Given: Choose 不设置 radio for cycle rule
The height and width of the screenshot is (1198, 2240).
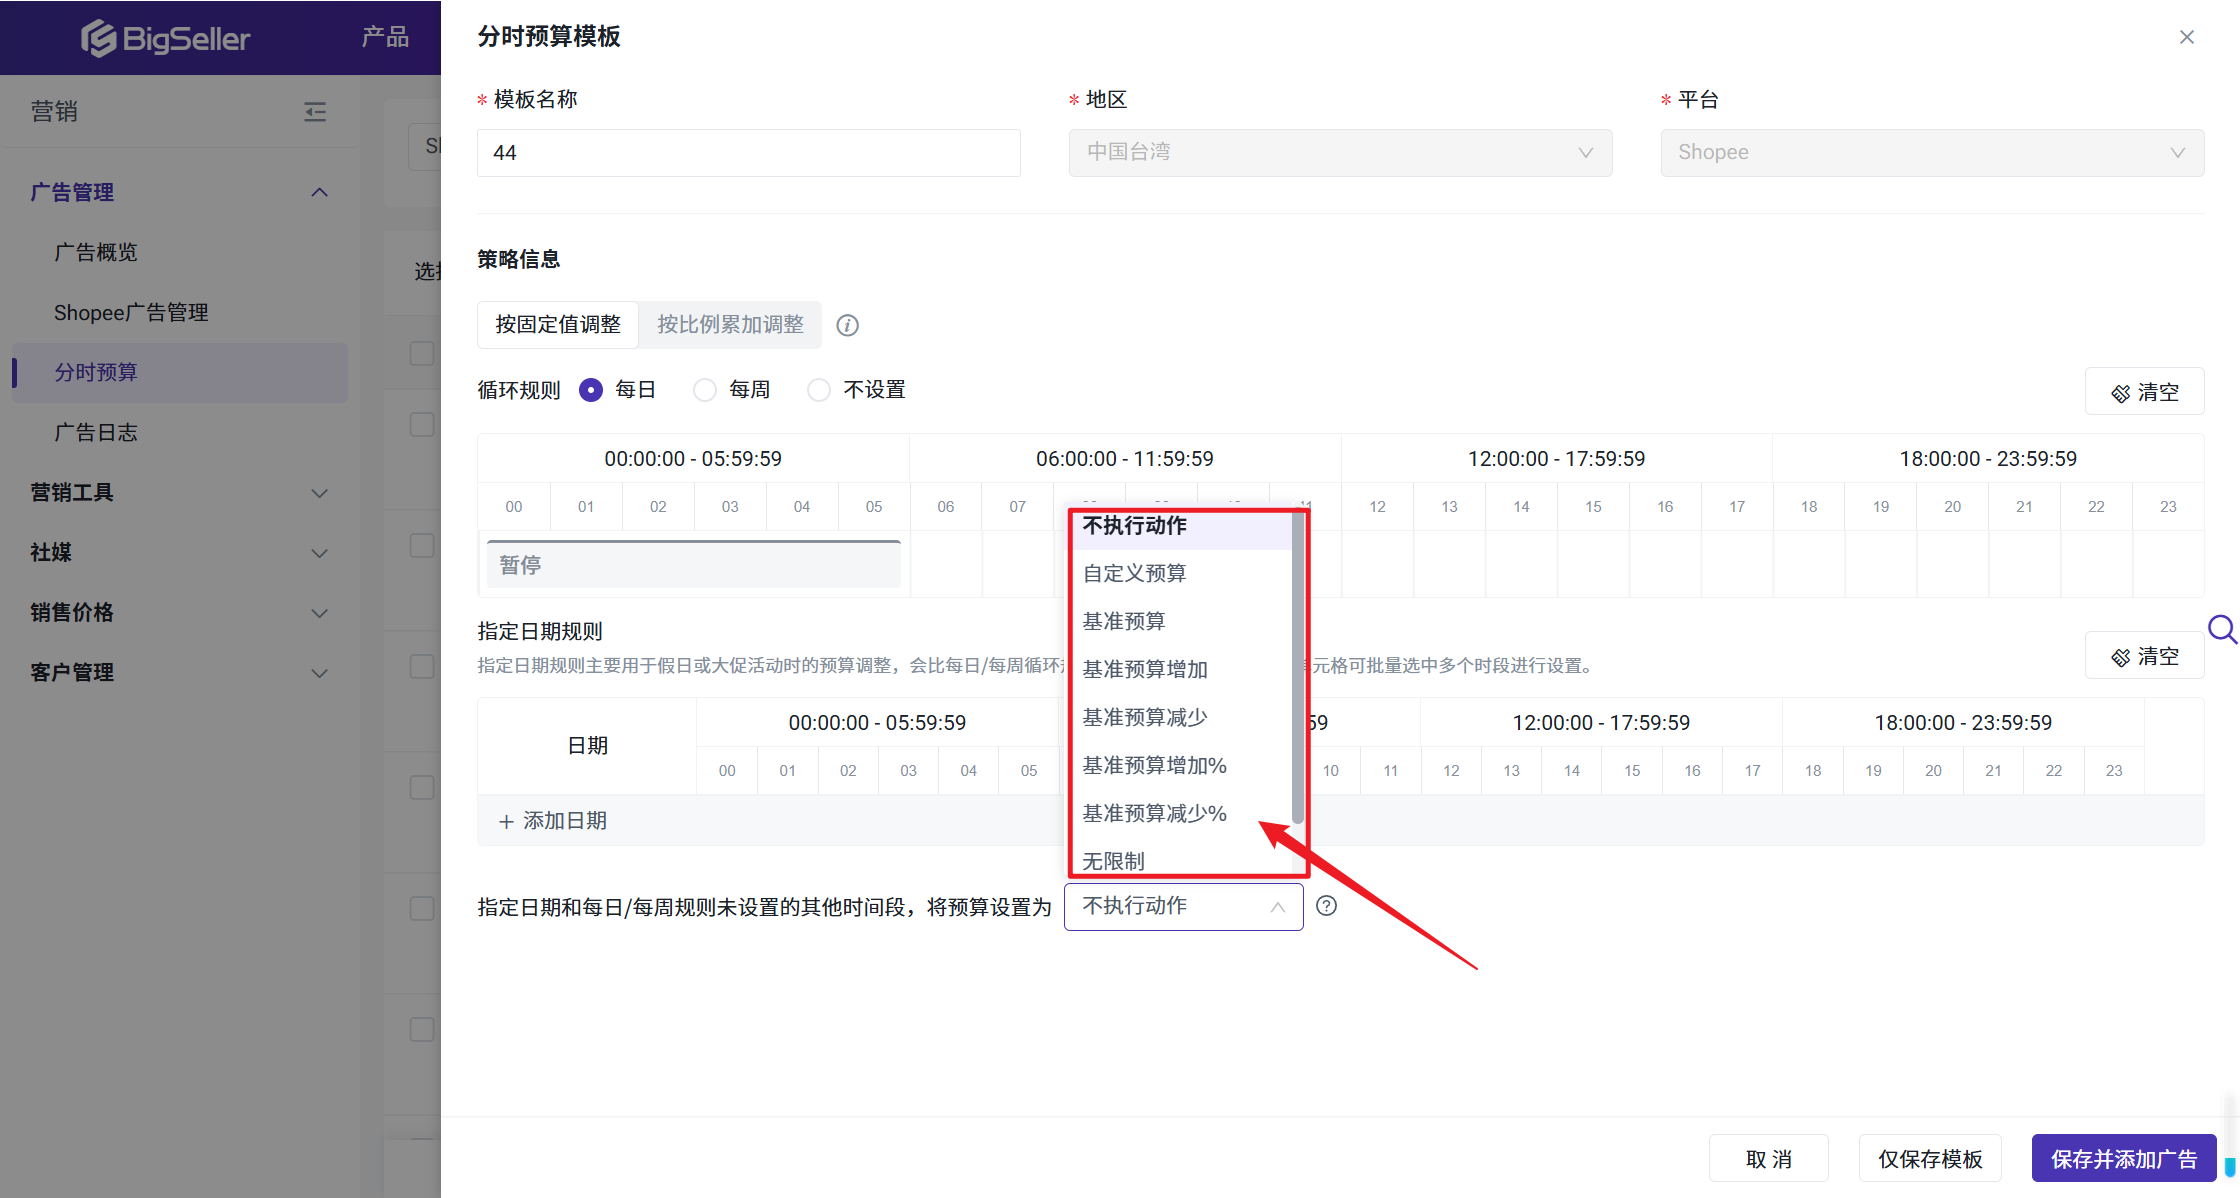Looking at the screenshot, I should (819, 390).
